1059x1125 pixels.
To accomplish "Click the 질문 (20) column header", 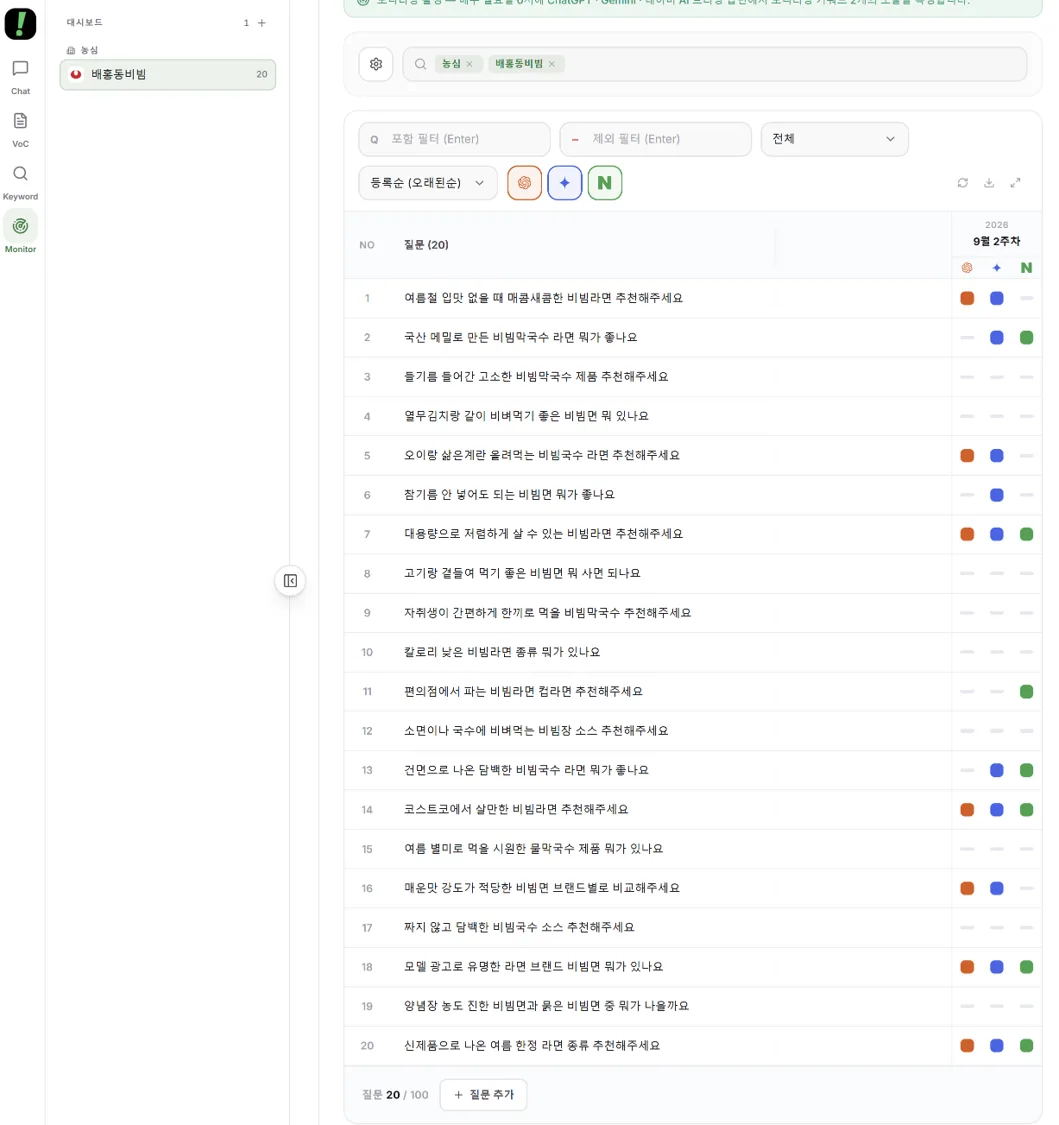I will (426, 245).
